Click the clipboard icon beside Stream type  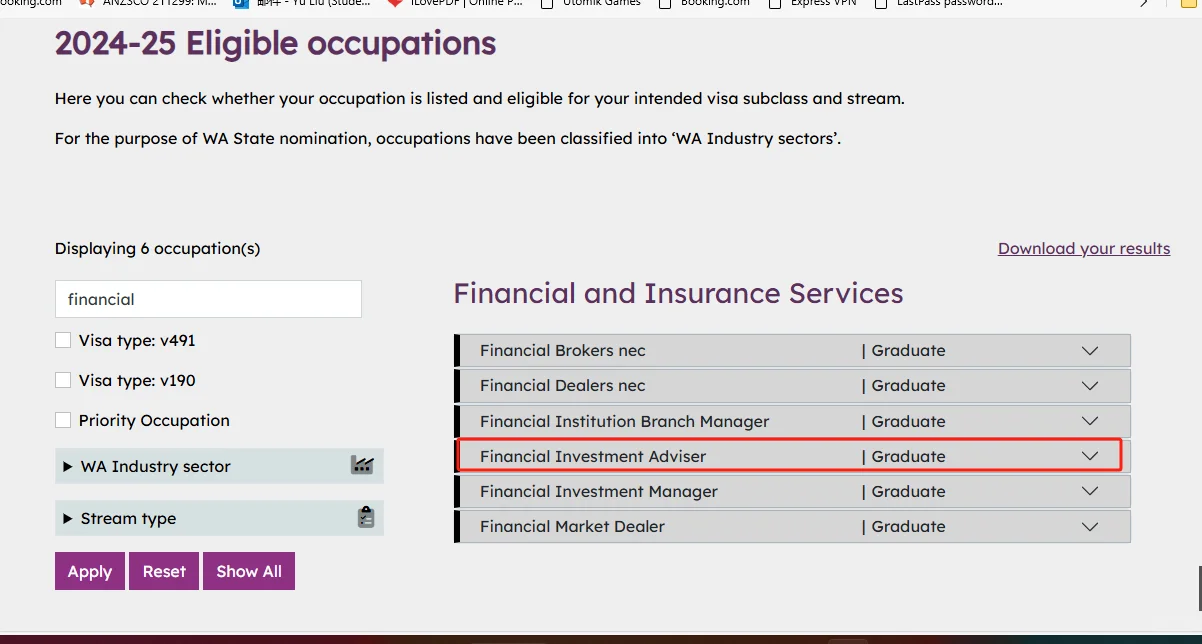point(365,517)
